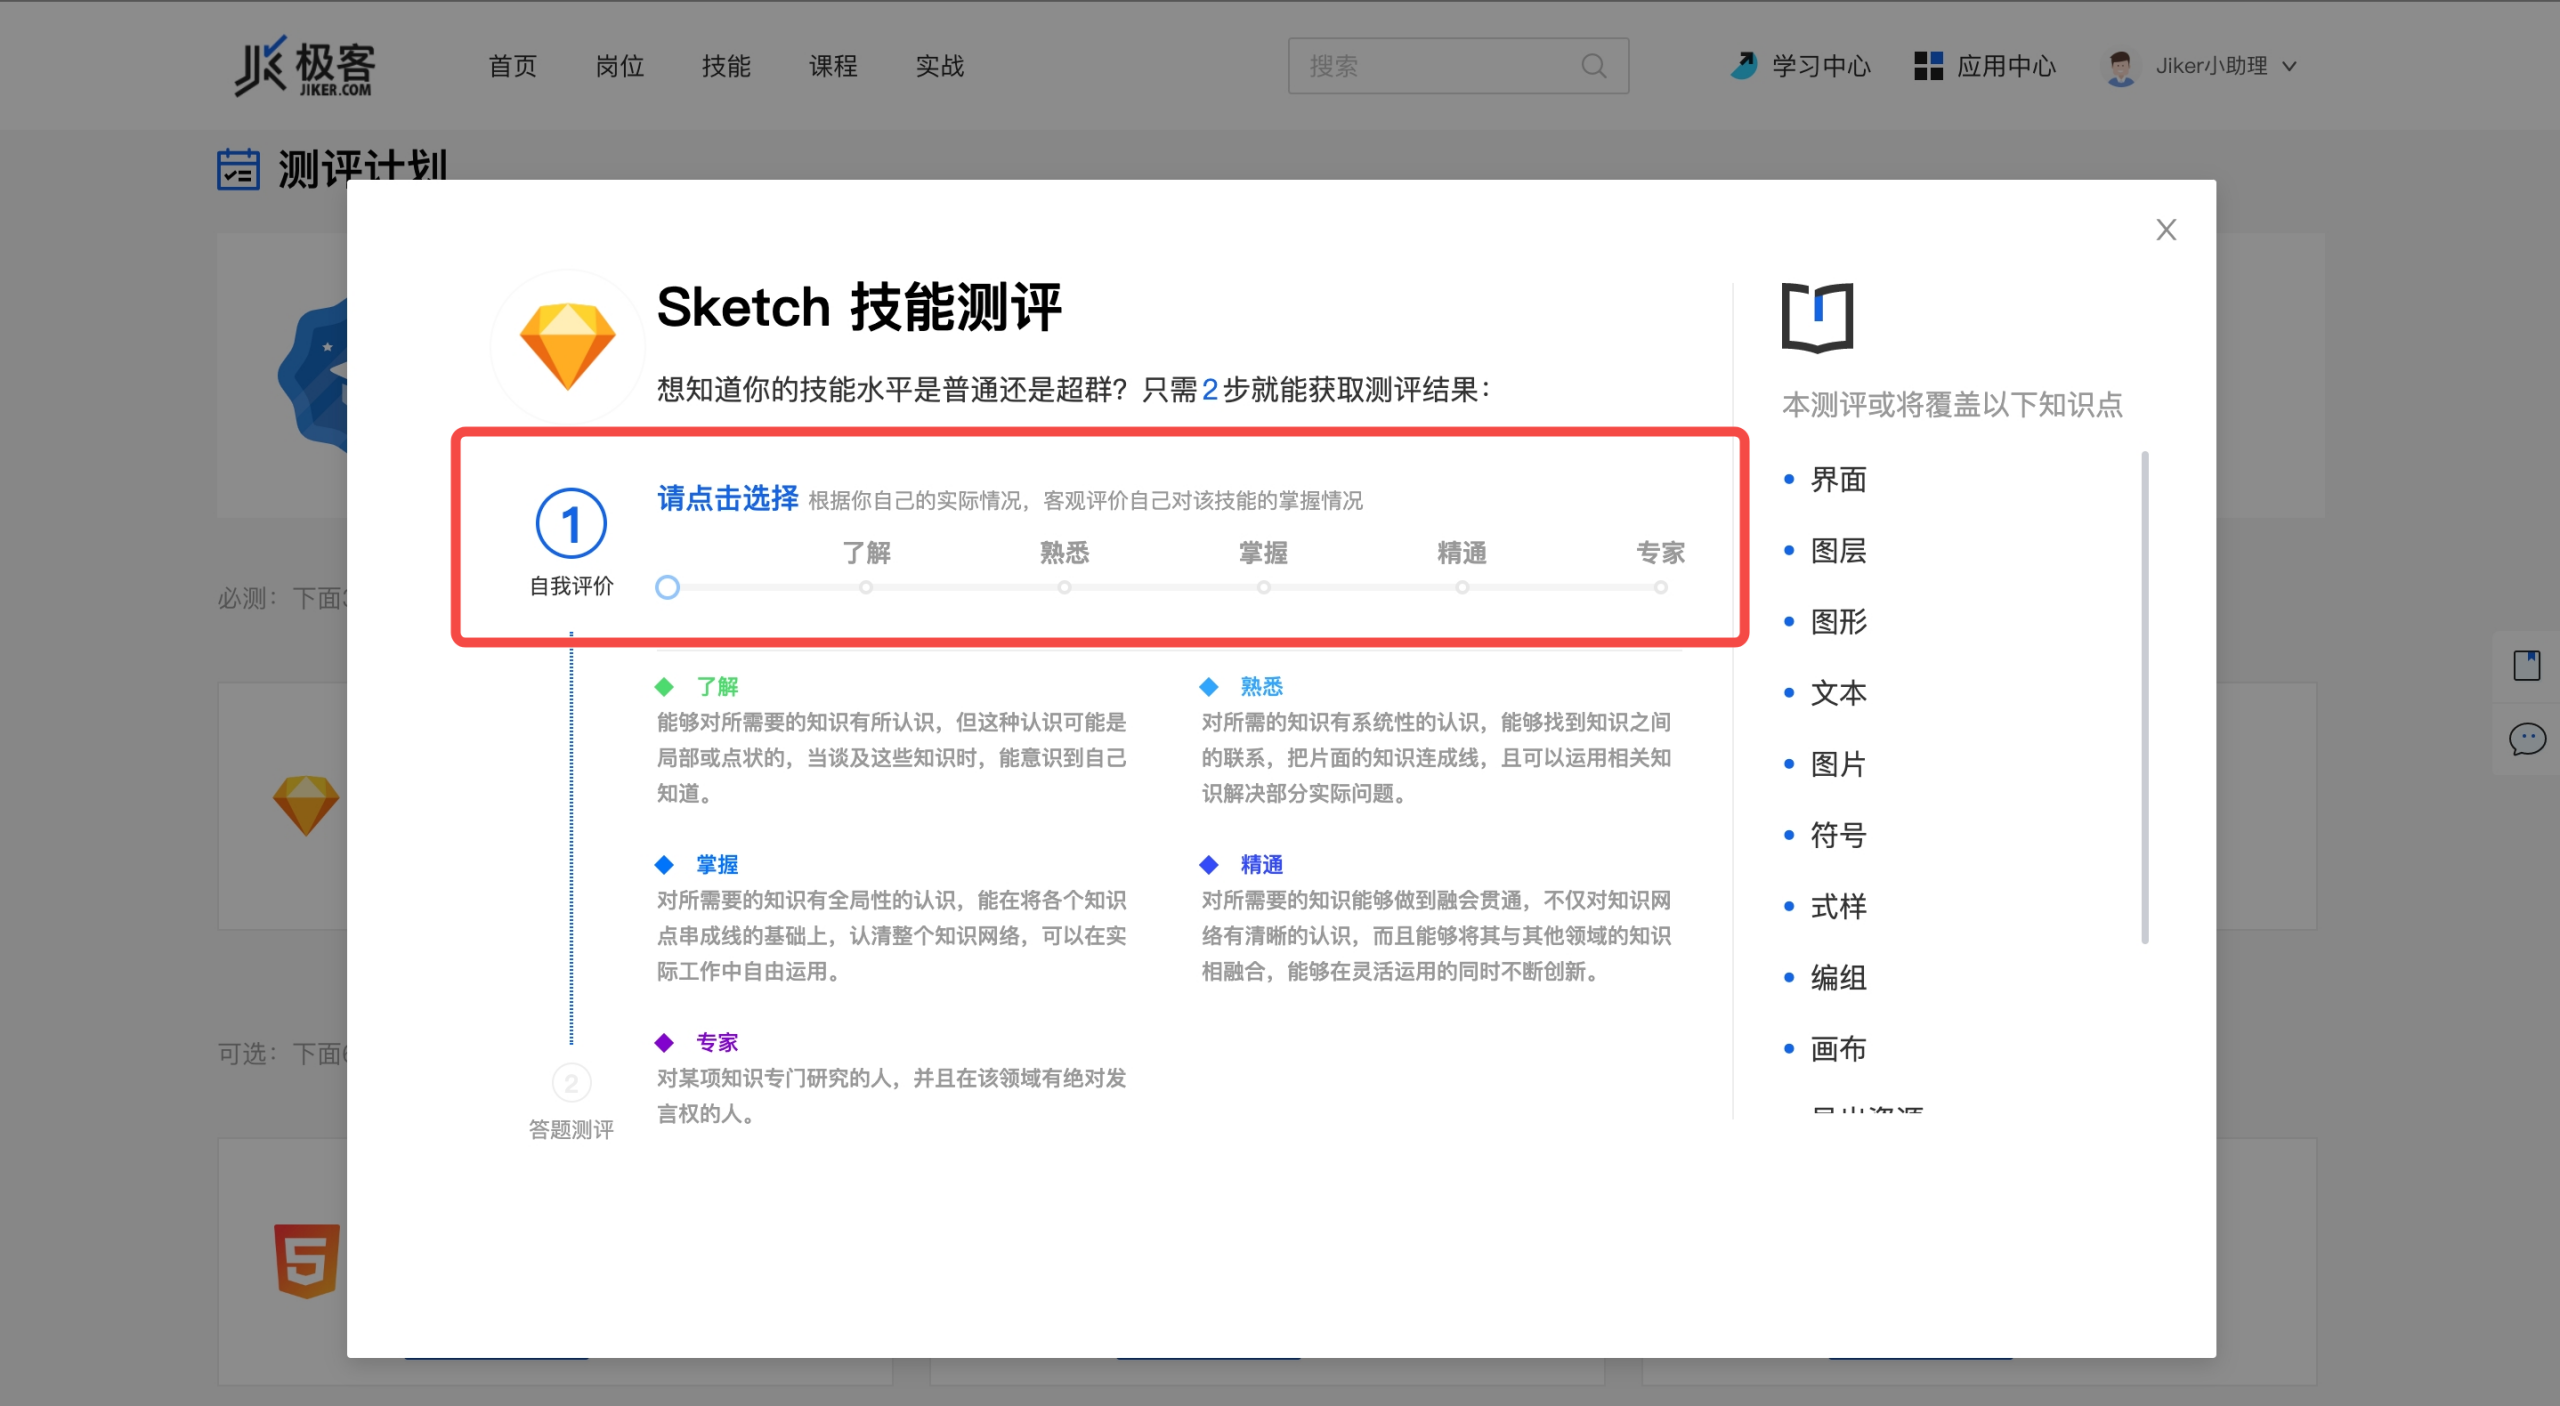
Task: Set self-rating slider to 熟悉
Action: (1064, 588)
